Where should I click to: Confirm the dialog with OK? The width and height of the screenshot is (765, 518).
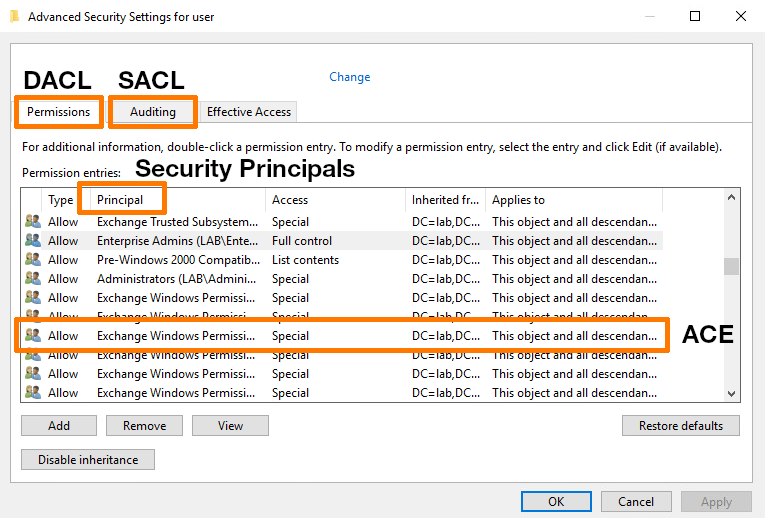coord(556,502)
